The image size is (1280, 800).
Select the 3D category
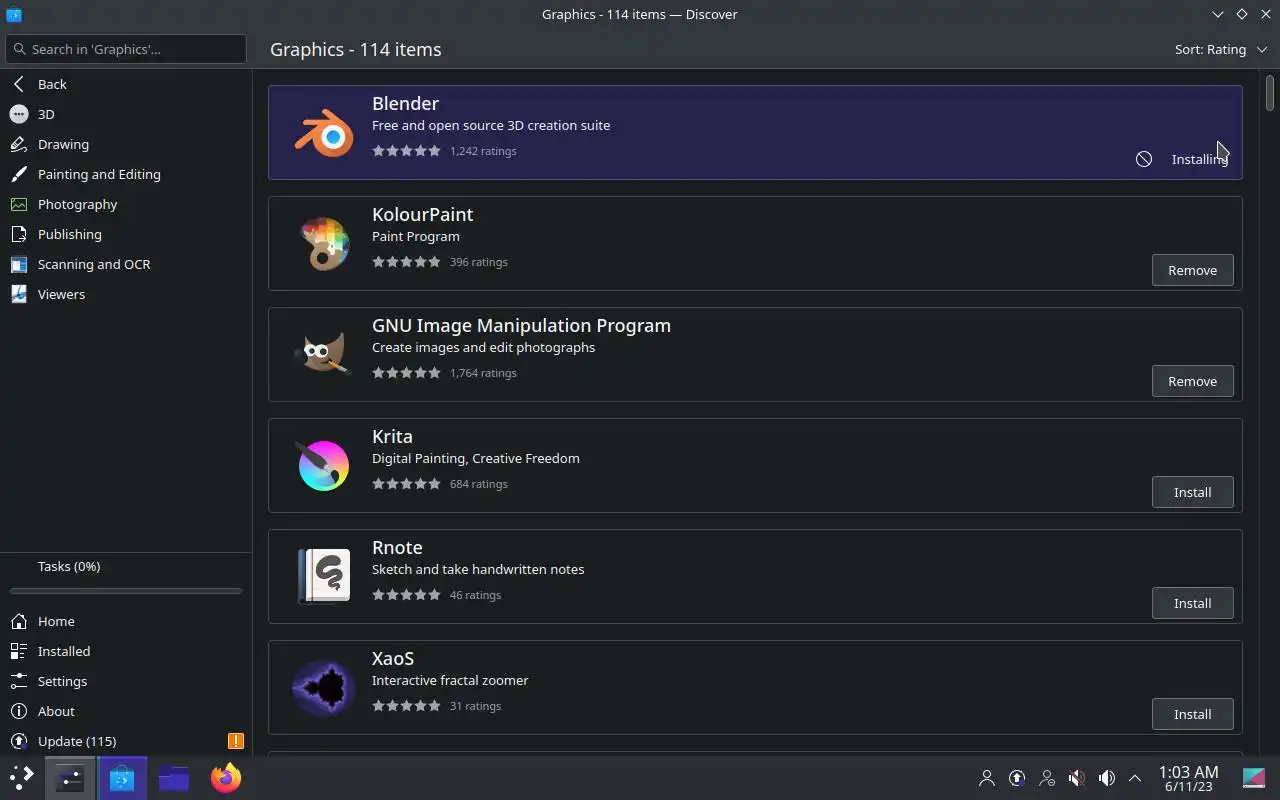pyautogui.click(x=126, y=114)
